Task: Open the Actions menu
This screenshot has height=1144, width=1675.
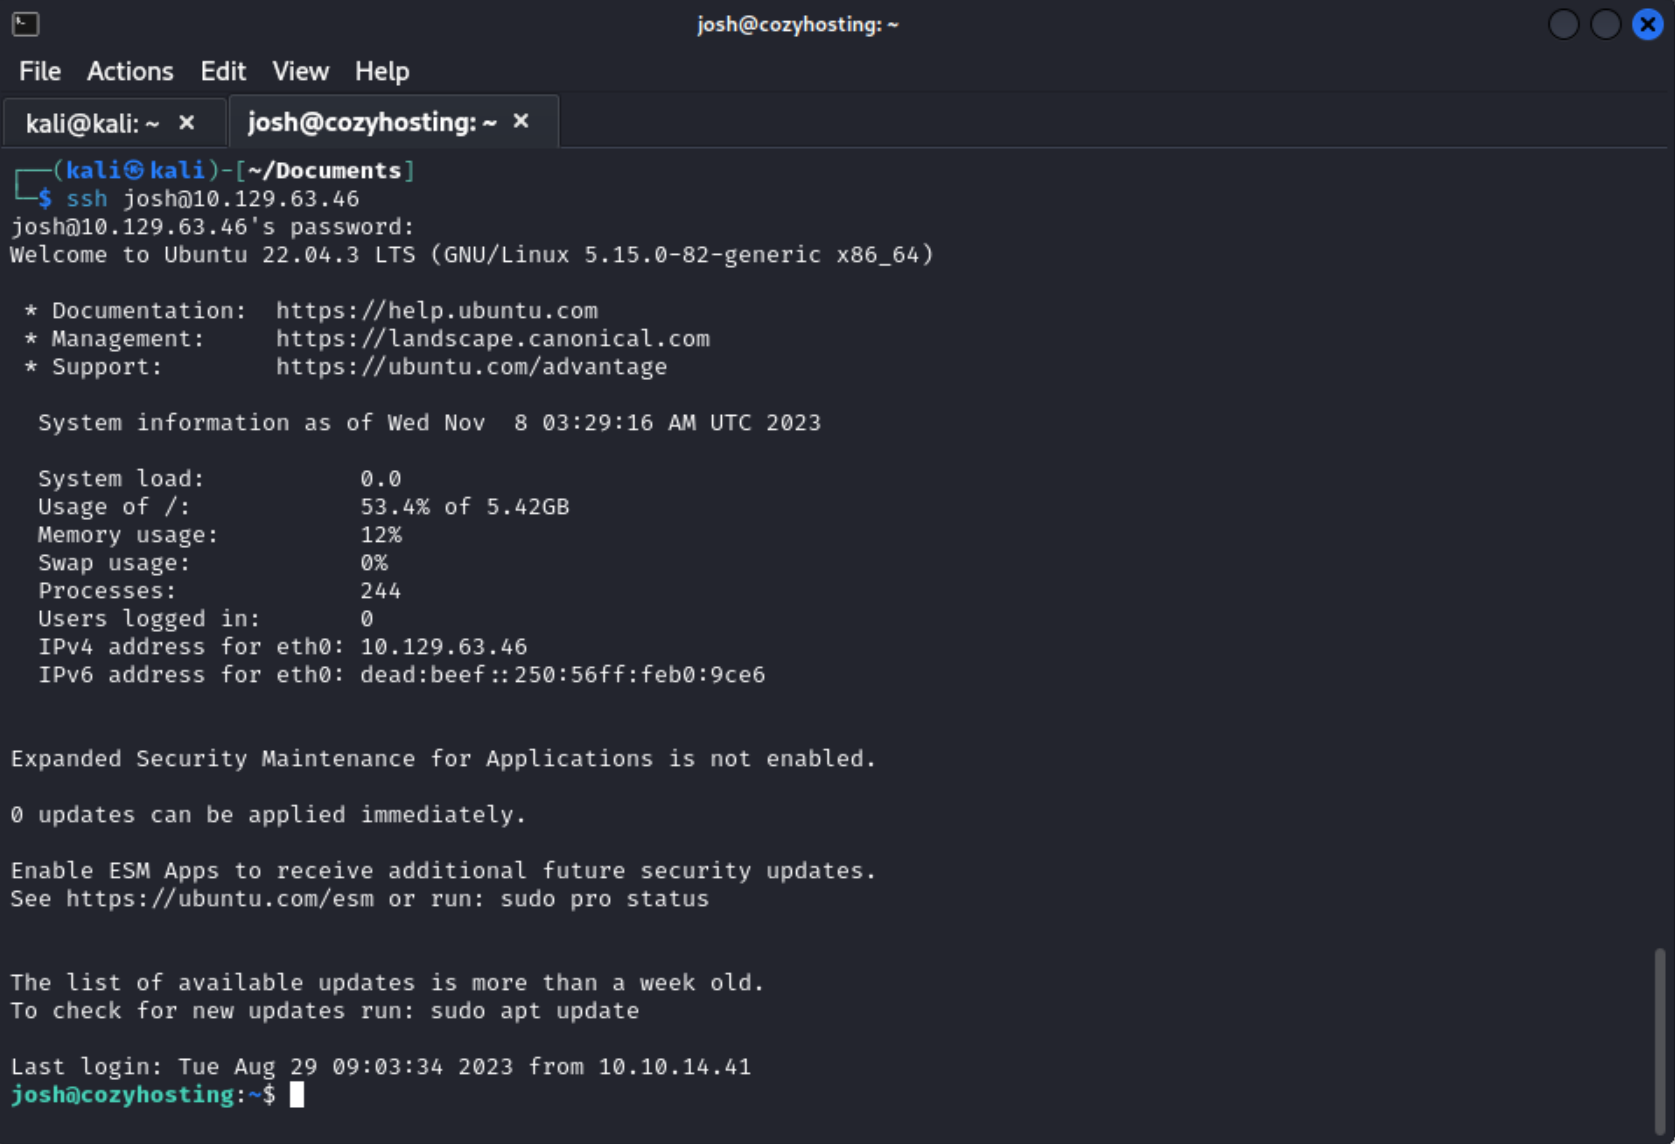Action: coord(130,71)
